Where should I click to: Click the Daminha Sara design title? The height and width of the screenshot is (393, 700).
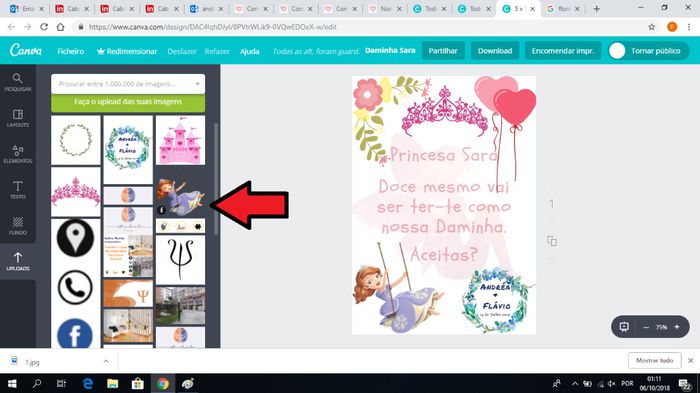[x=390, y=50]
